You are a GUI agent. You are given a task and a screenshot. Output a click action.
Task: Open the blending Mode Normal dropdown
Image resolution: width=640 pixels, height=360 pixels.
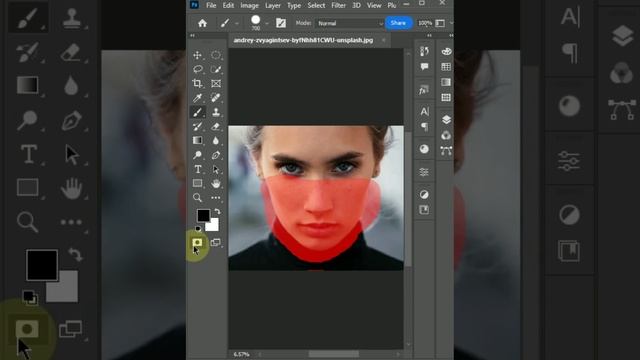click(x=350, y=23)
